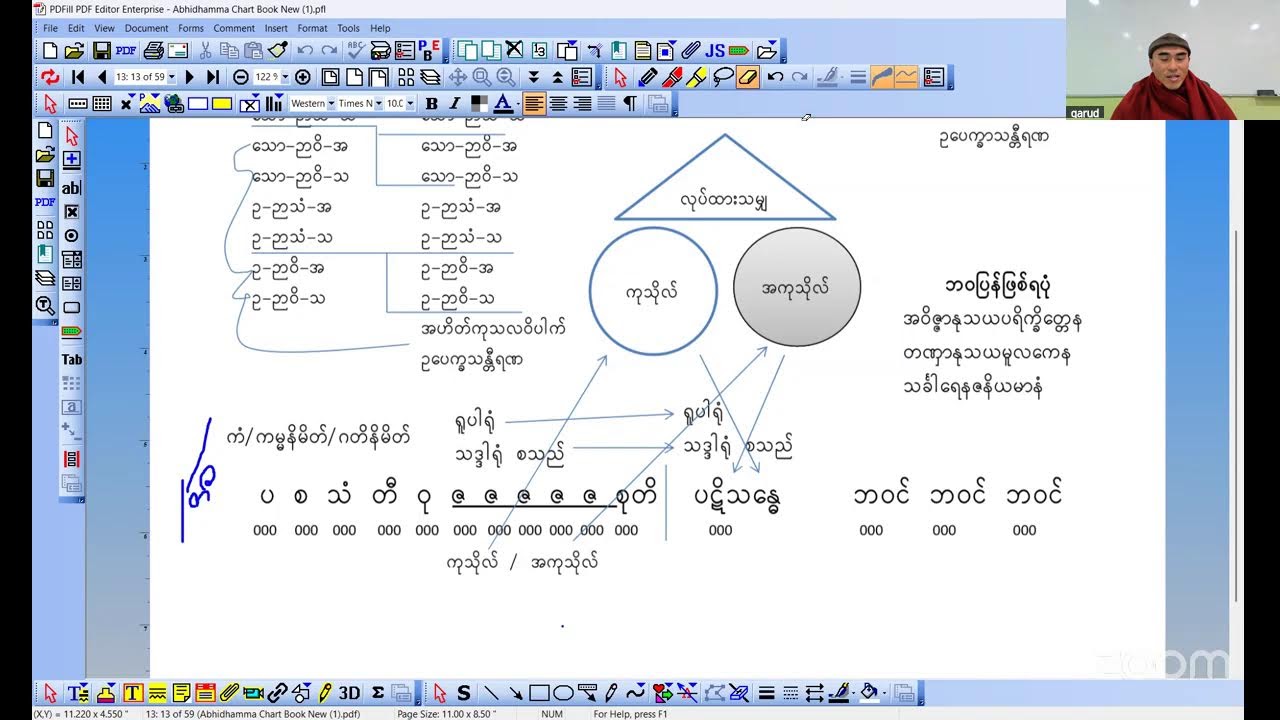Go to the next page arrow
Screen dimensions: 1280x720
click(190, 77)
